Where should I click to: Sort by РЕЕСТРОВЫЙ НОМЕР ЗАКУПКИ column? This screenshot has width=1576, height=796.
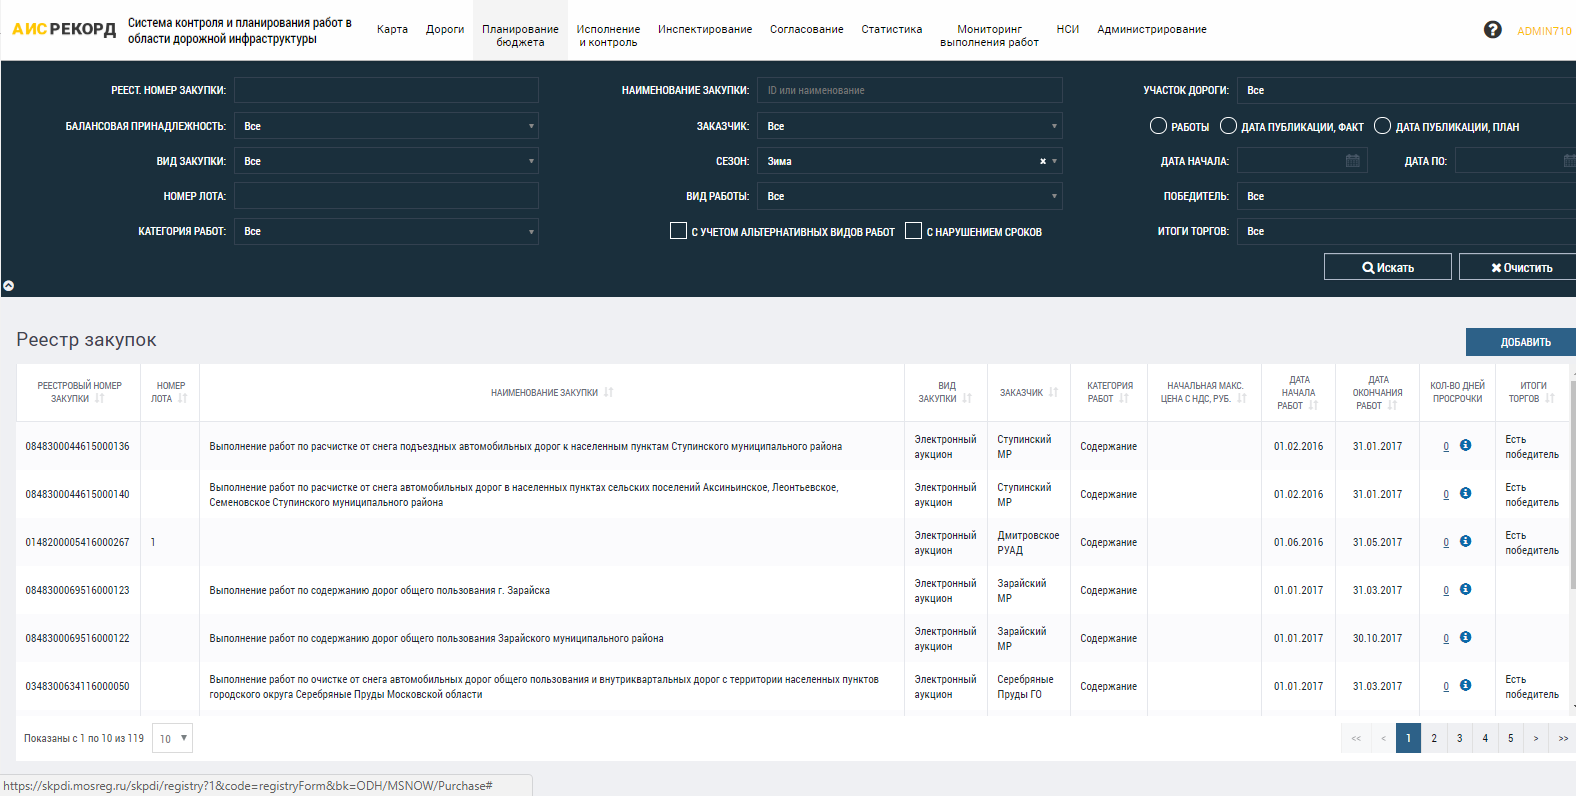tap(99, 399)
